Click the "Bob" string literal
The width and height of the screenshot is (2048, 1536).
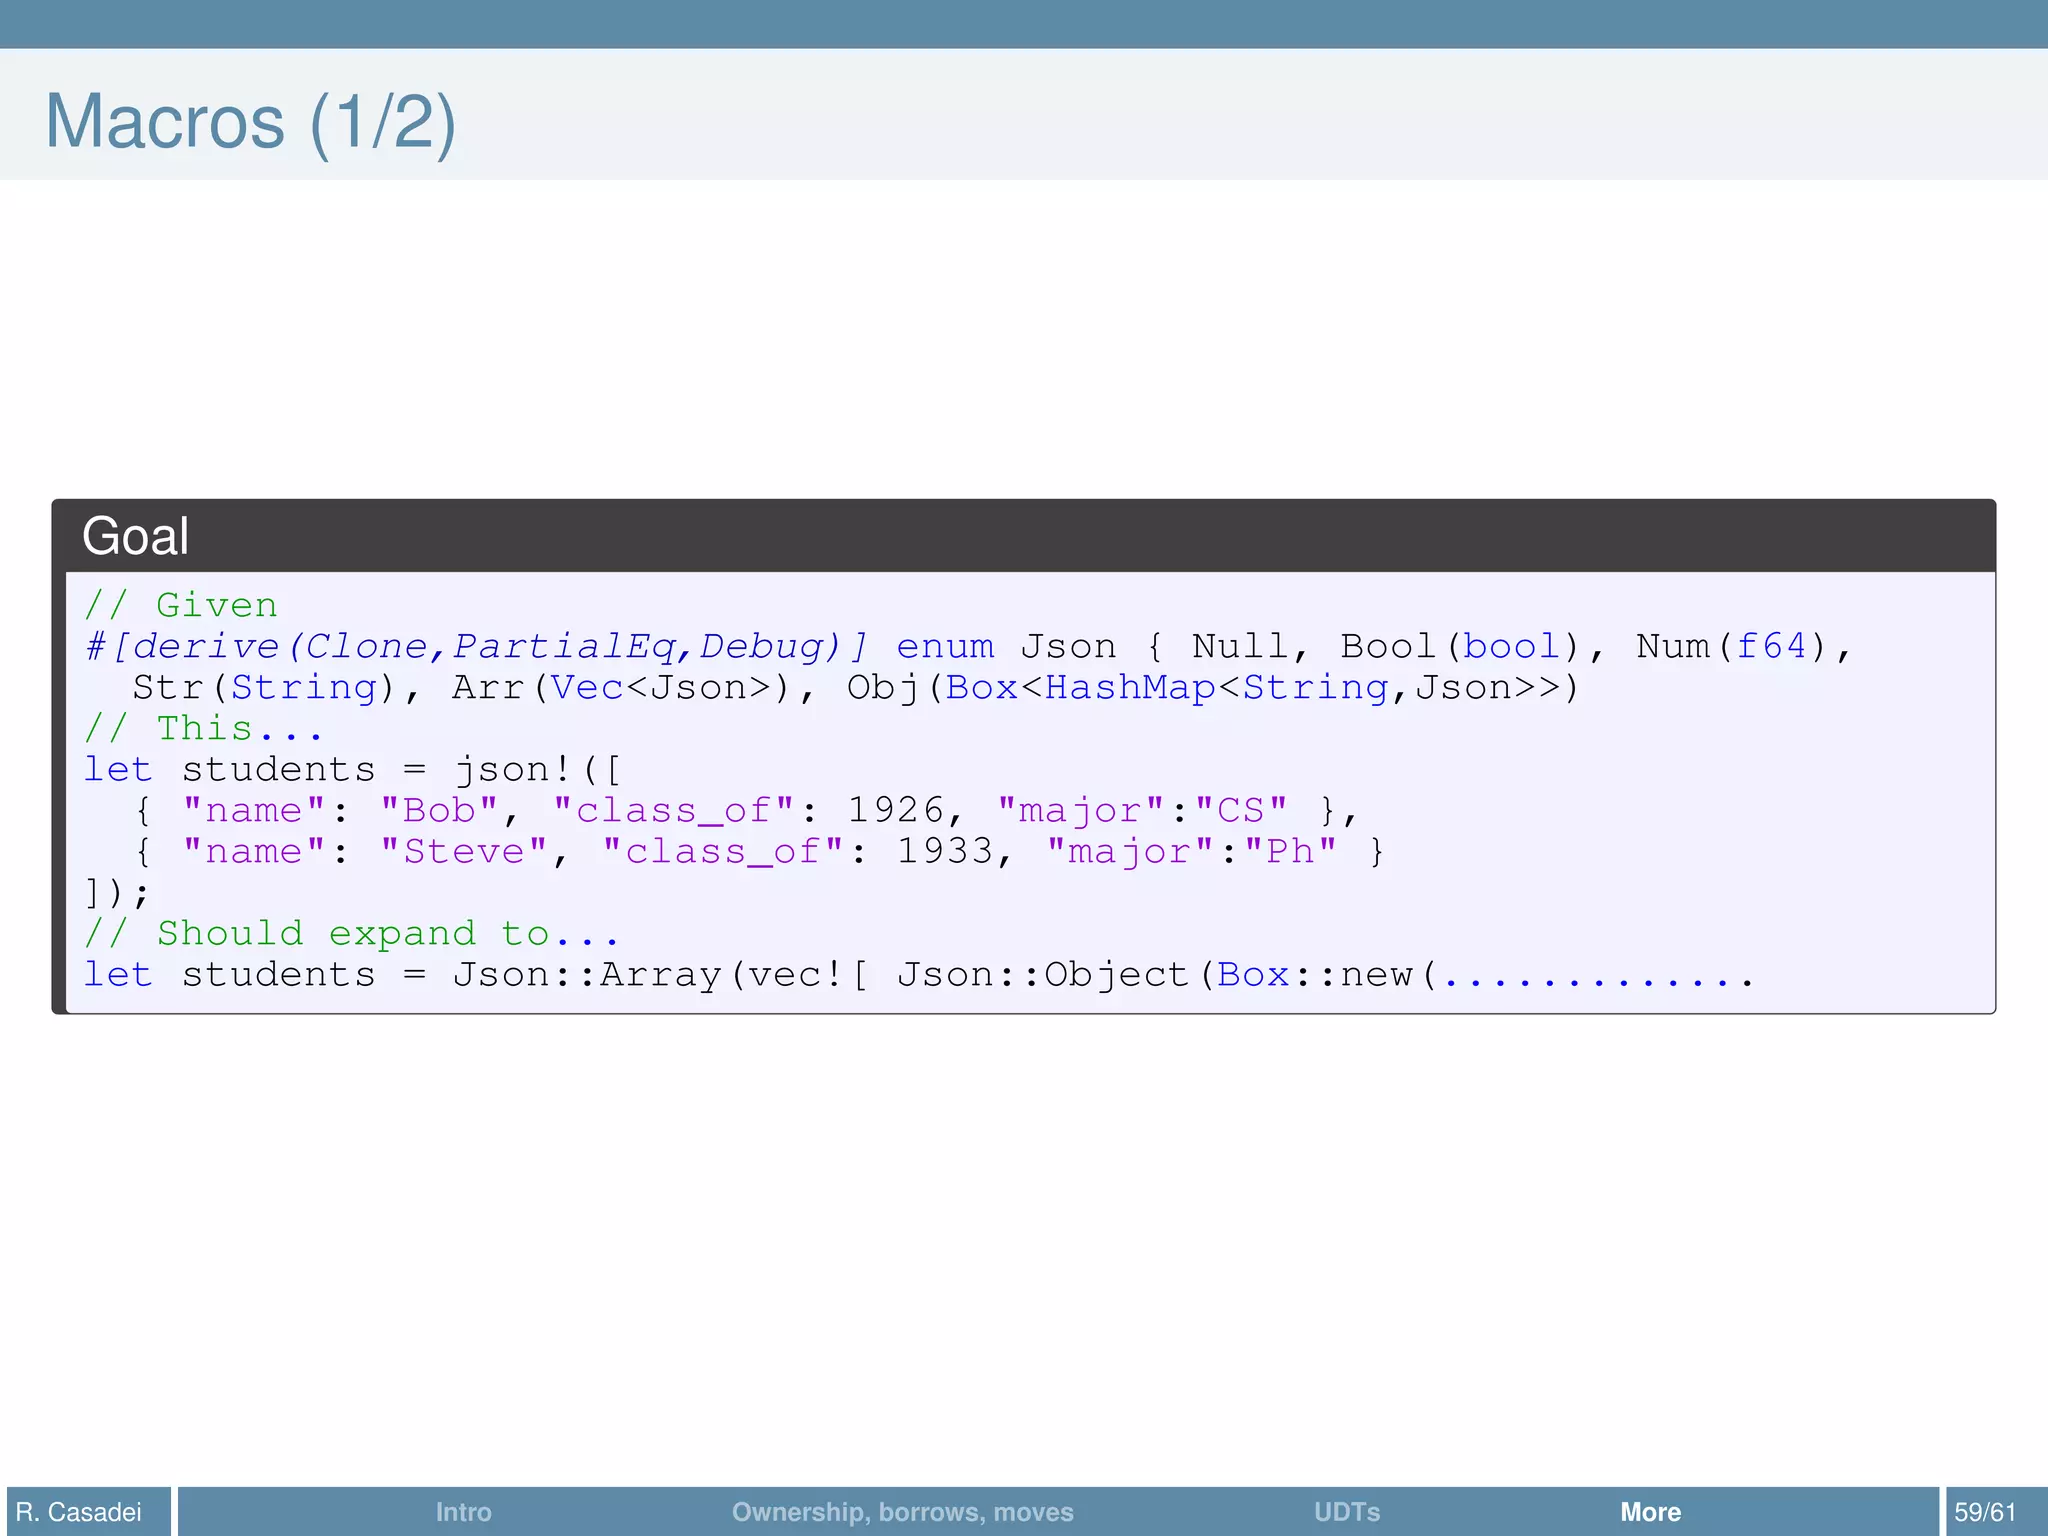pyautogui.click(x=439, y=810)
